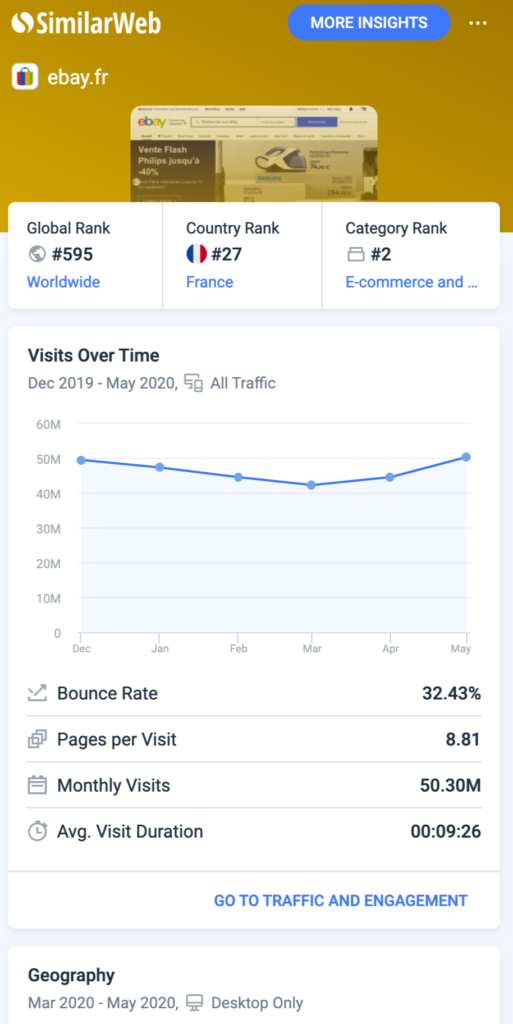Click the ebay.fr shopping bag favicon
The image size is (513, 1024).
pyautogui.click(x=25, y=77)
